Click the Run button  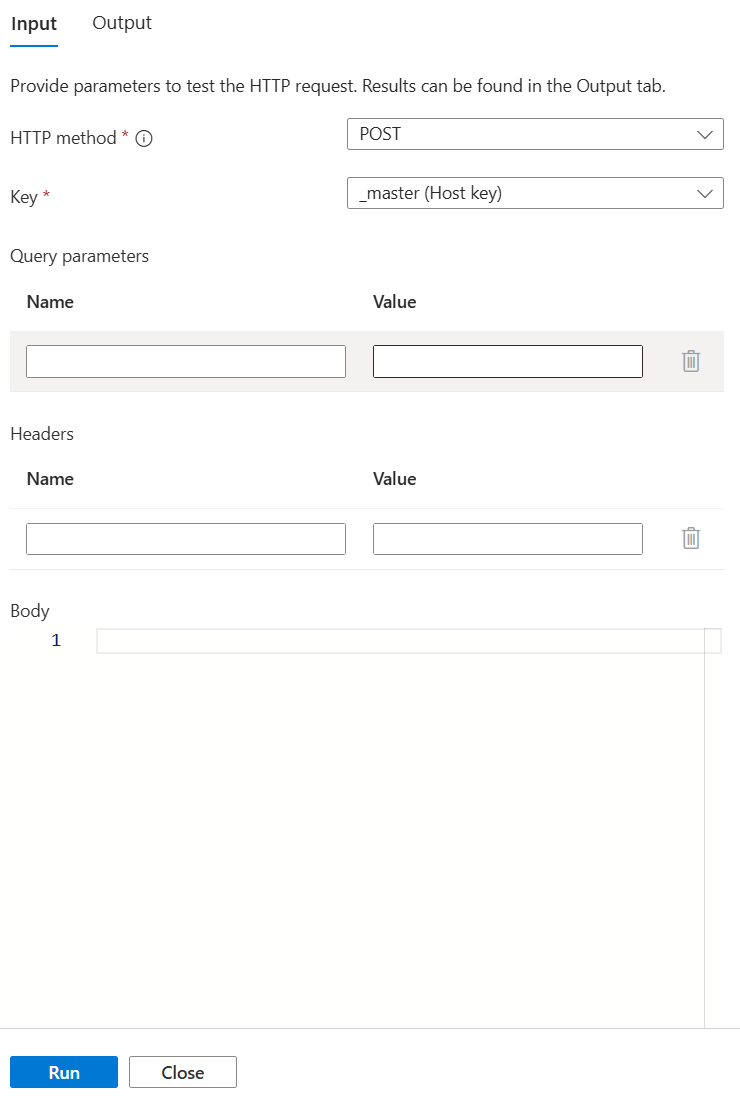click(x=64, y=1072)
